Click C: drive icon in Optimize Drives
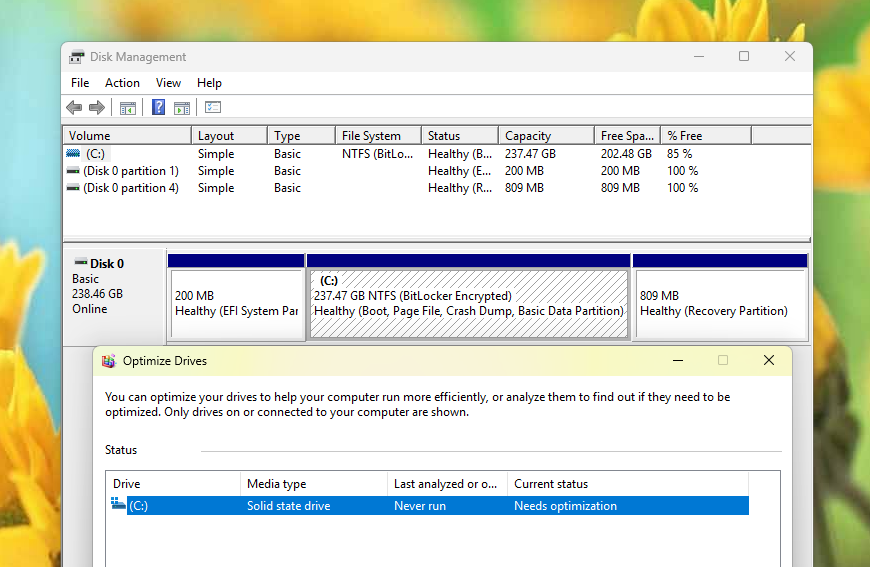The width and height of the screenshot is (870, 567). click(118, 503)
